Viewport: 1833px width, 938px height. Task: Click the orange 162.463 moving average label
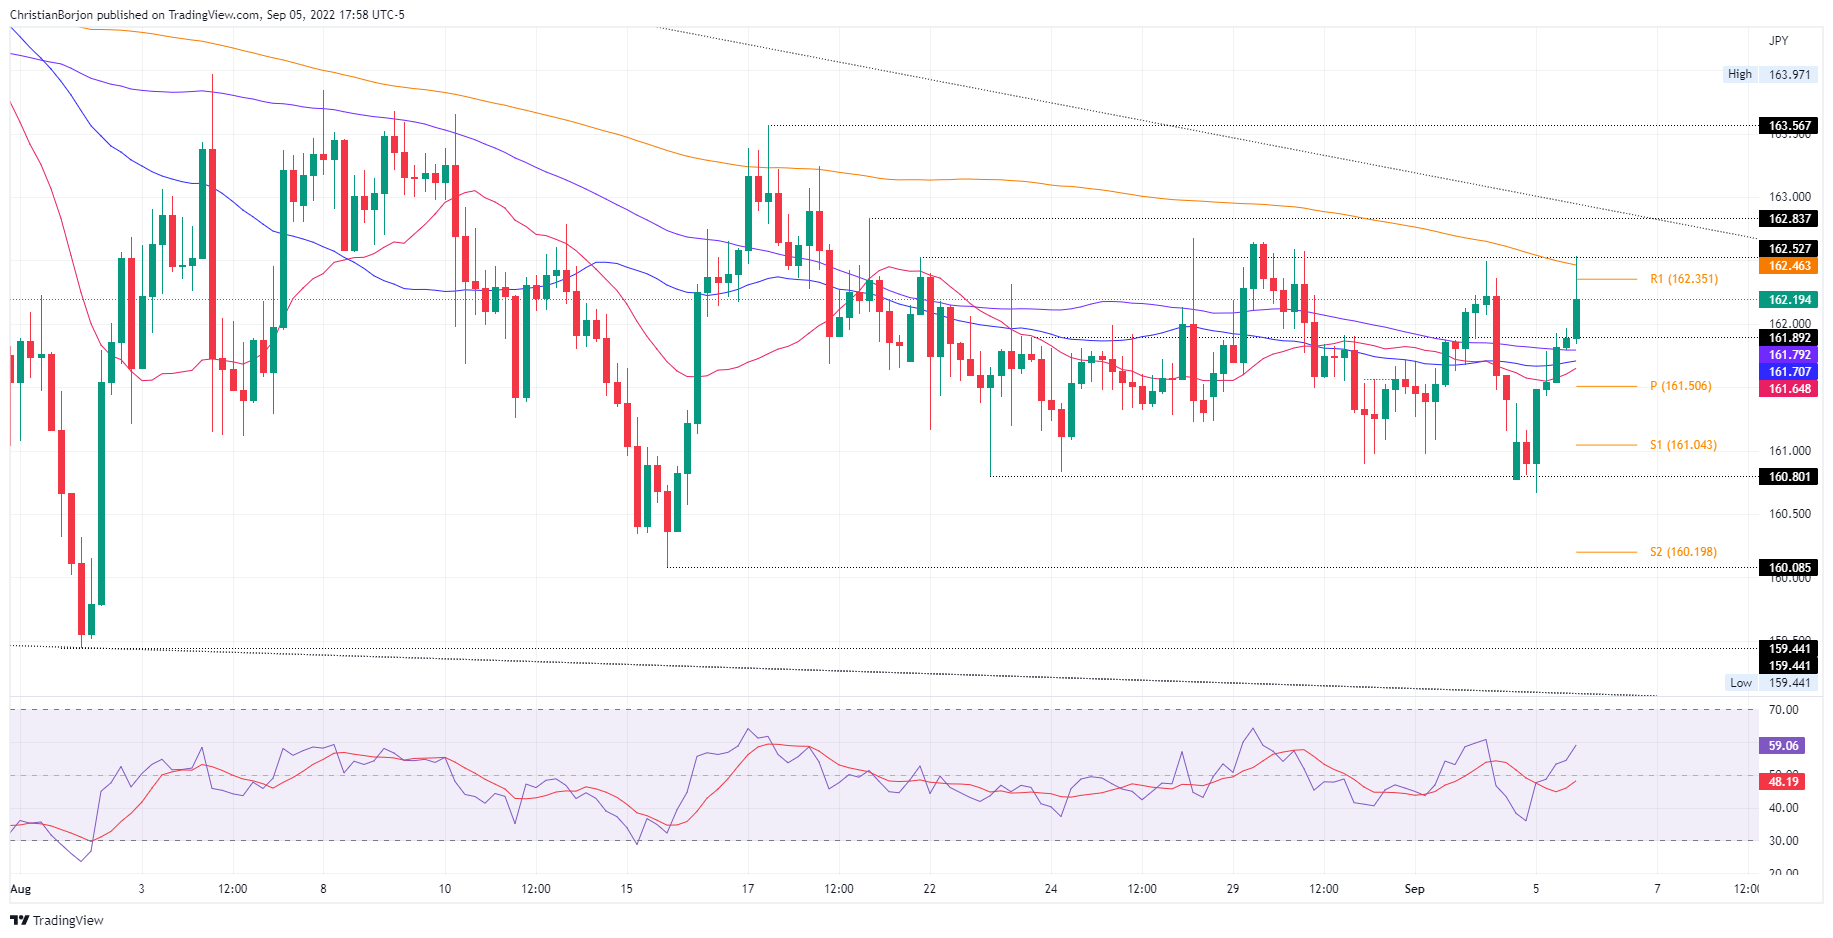point(1789,266)
